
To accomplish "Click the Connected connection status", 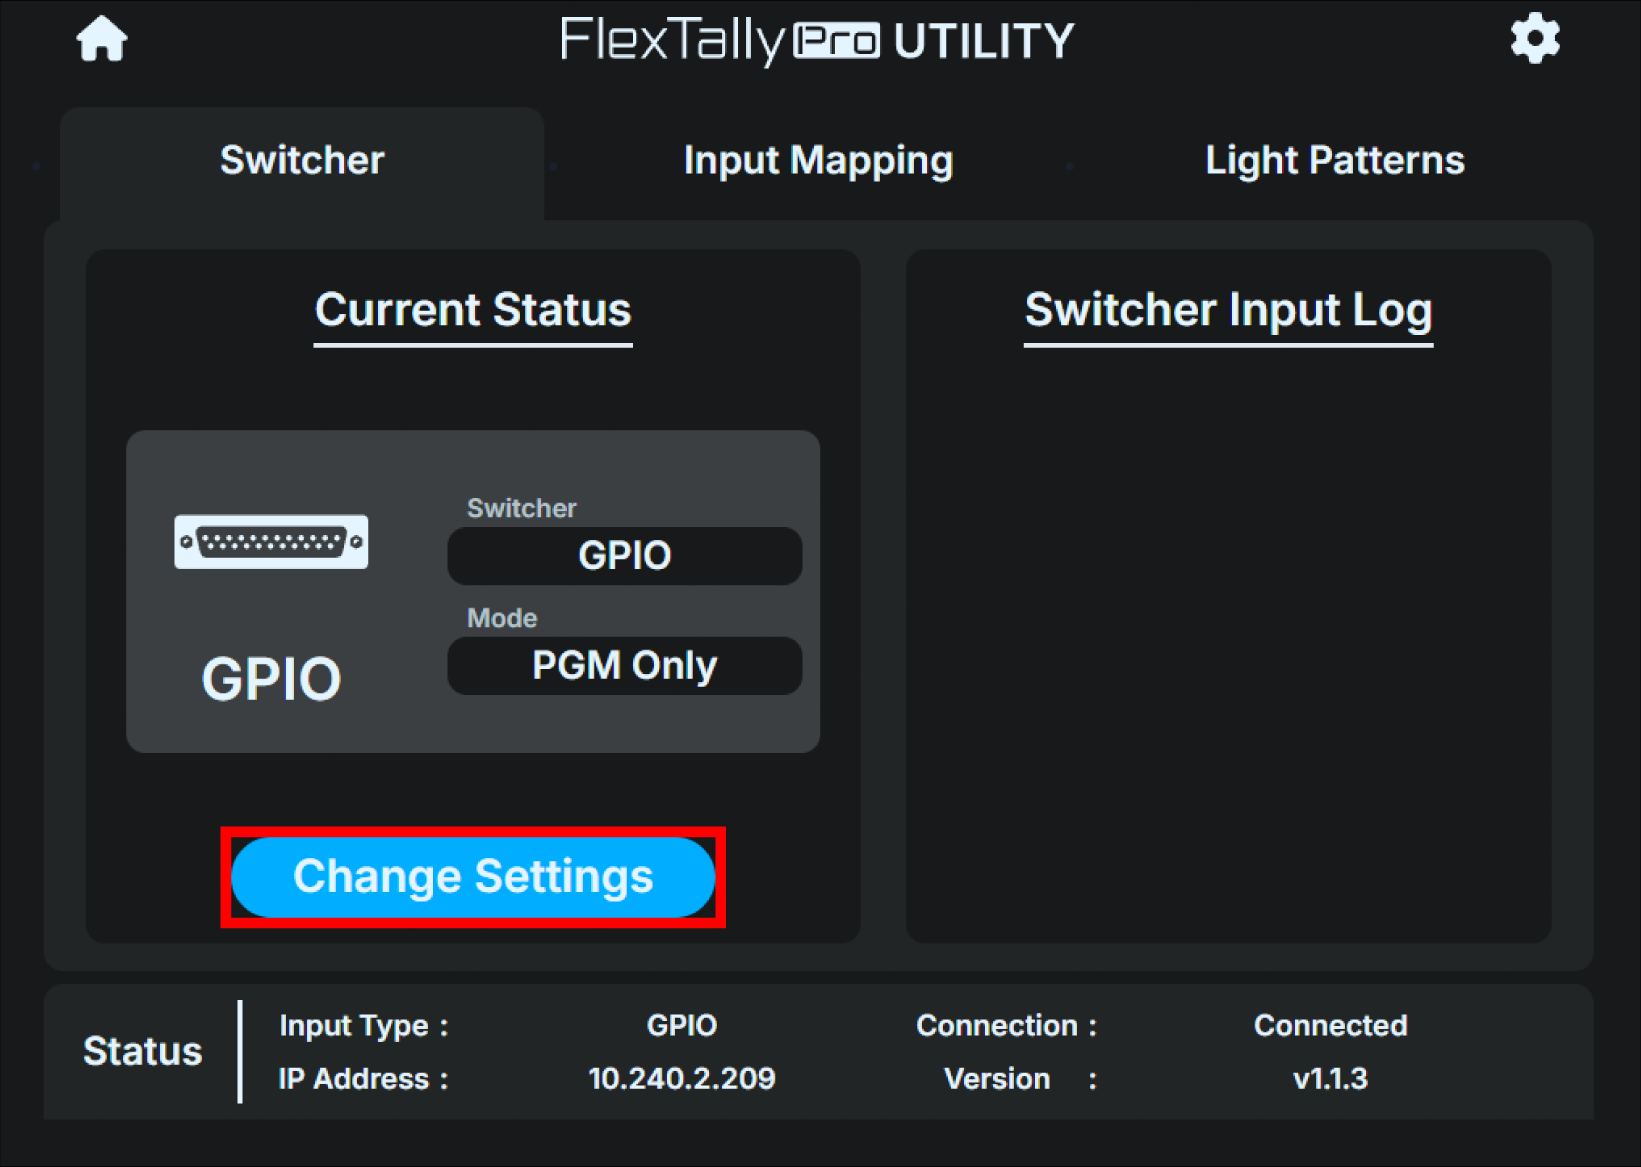I will [1329, 1025].
